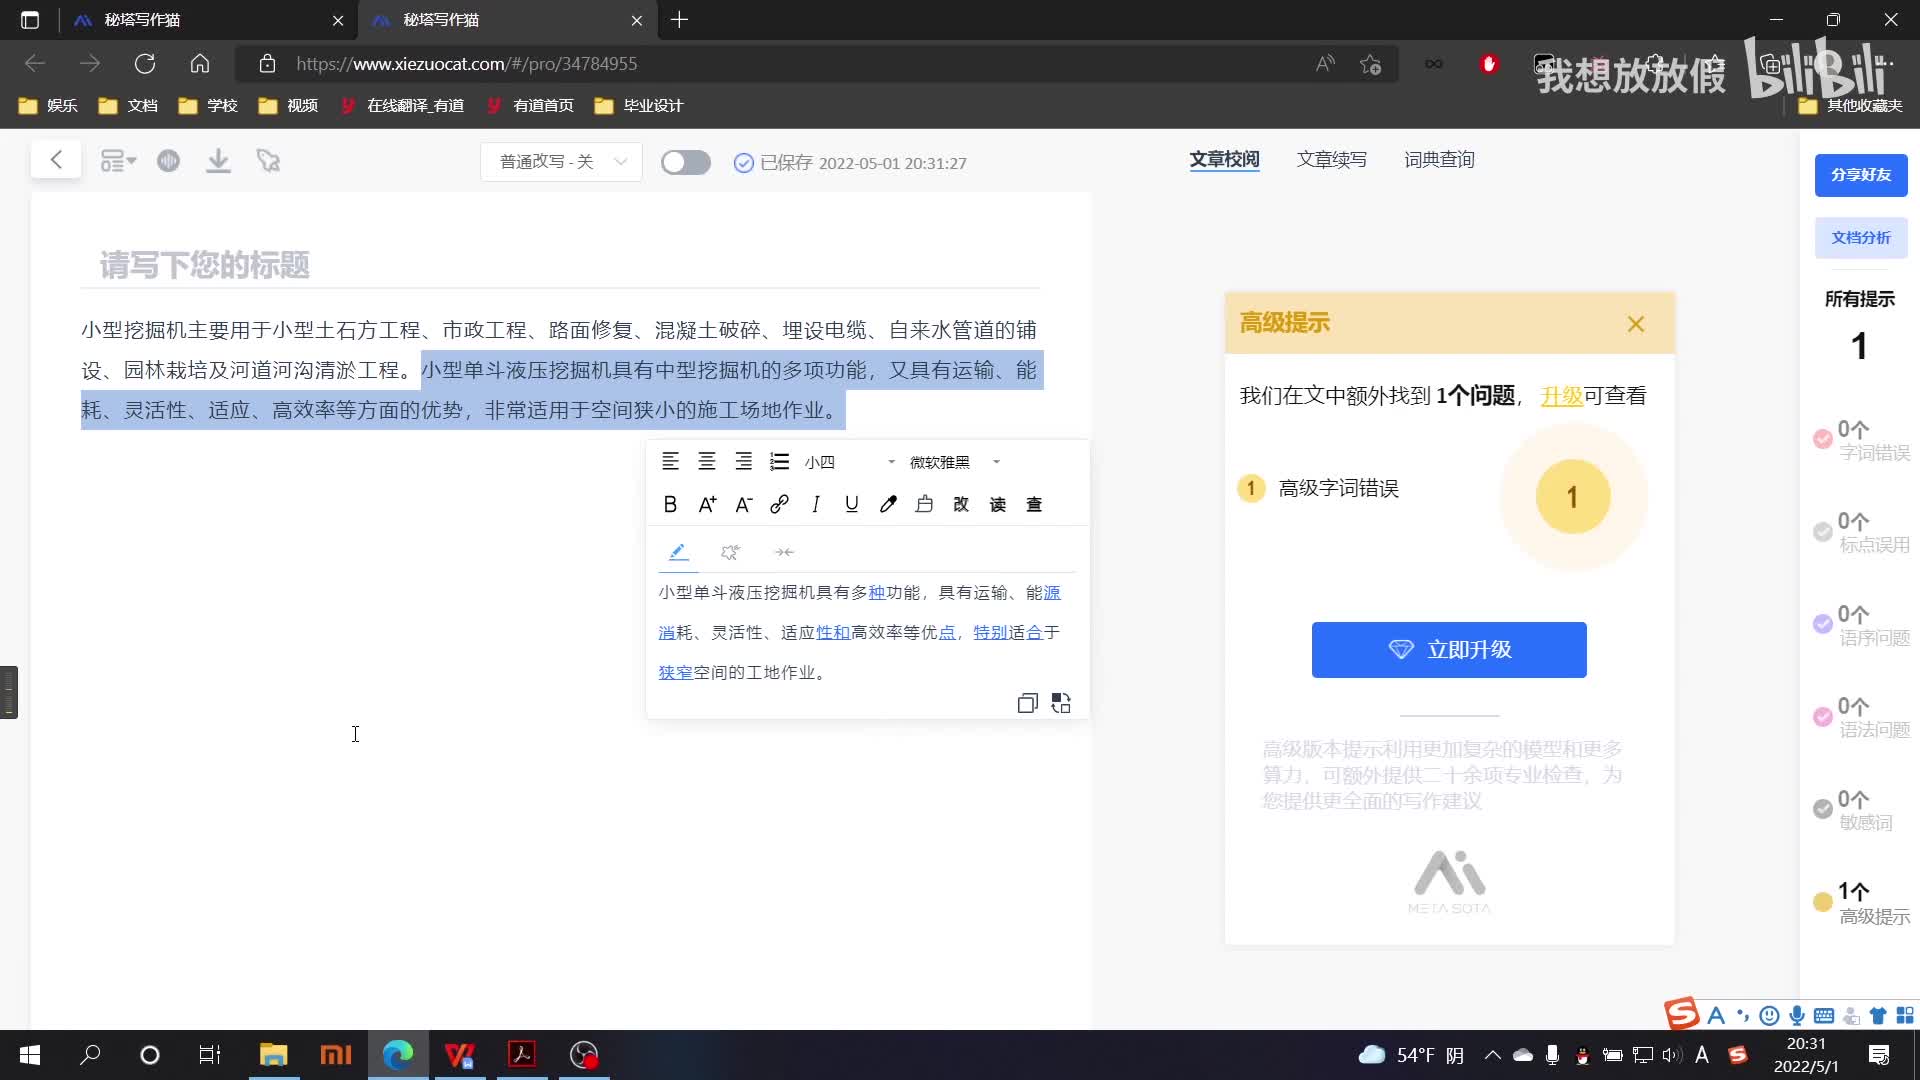The image size is (1920, 1080).
Task: Toggle the rewrite mode switch on
Action: click(x=685, y=163)
